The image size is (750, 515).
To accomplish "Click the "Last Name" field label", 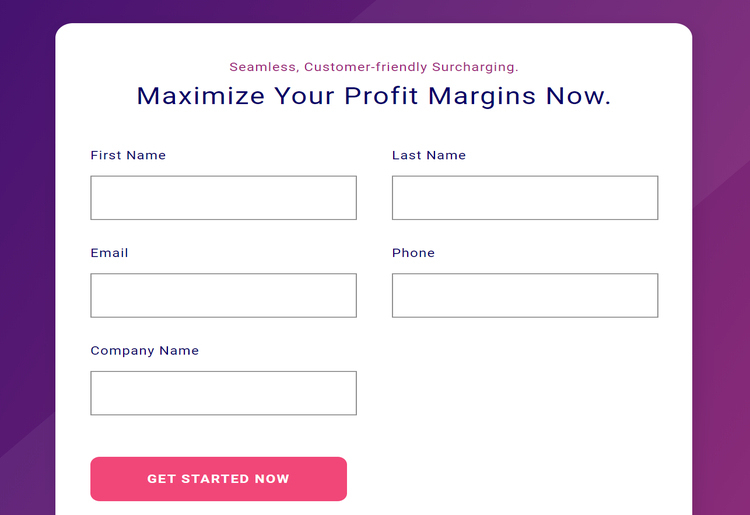I will pos(429,155).
